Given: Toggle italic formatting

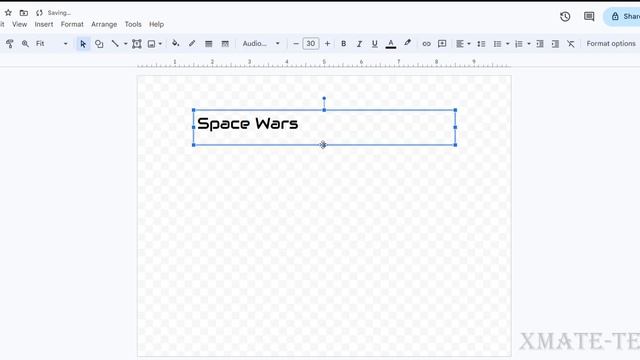Looking at the screenshot, I should pos(359,44).
